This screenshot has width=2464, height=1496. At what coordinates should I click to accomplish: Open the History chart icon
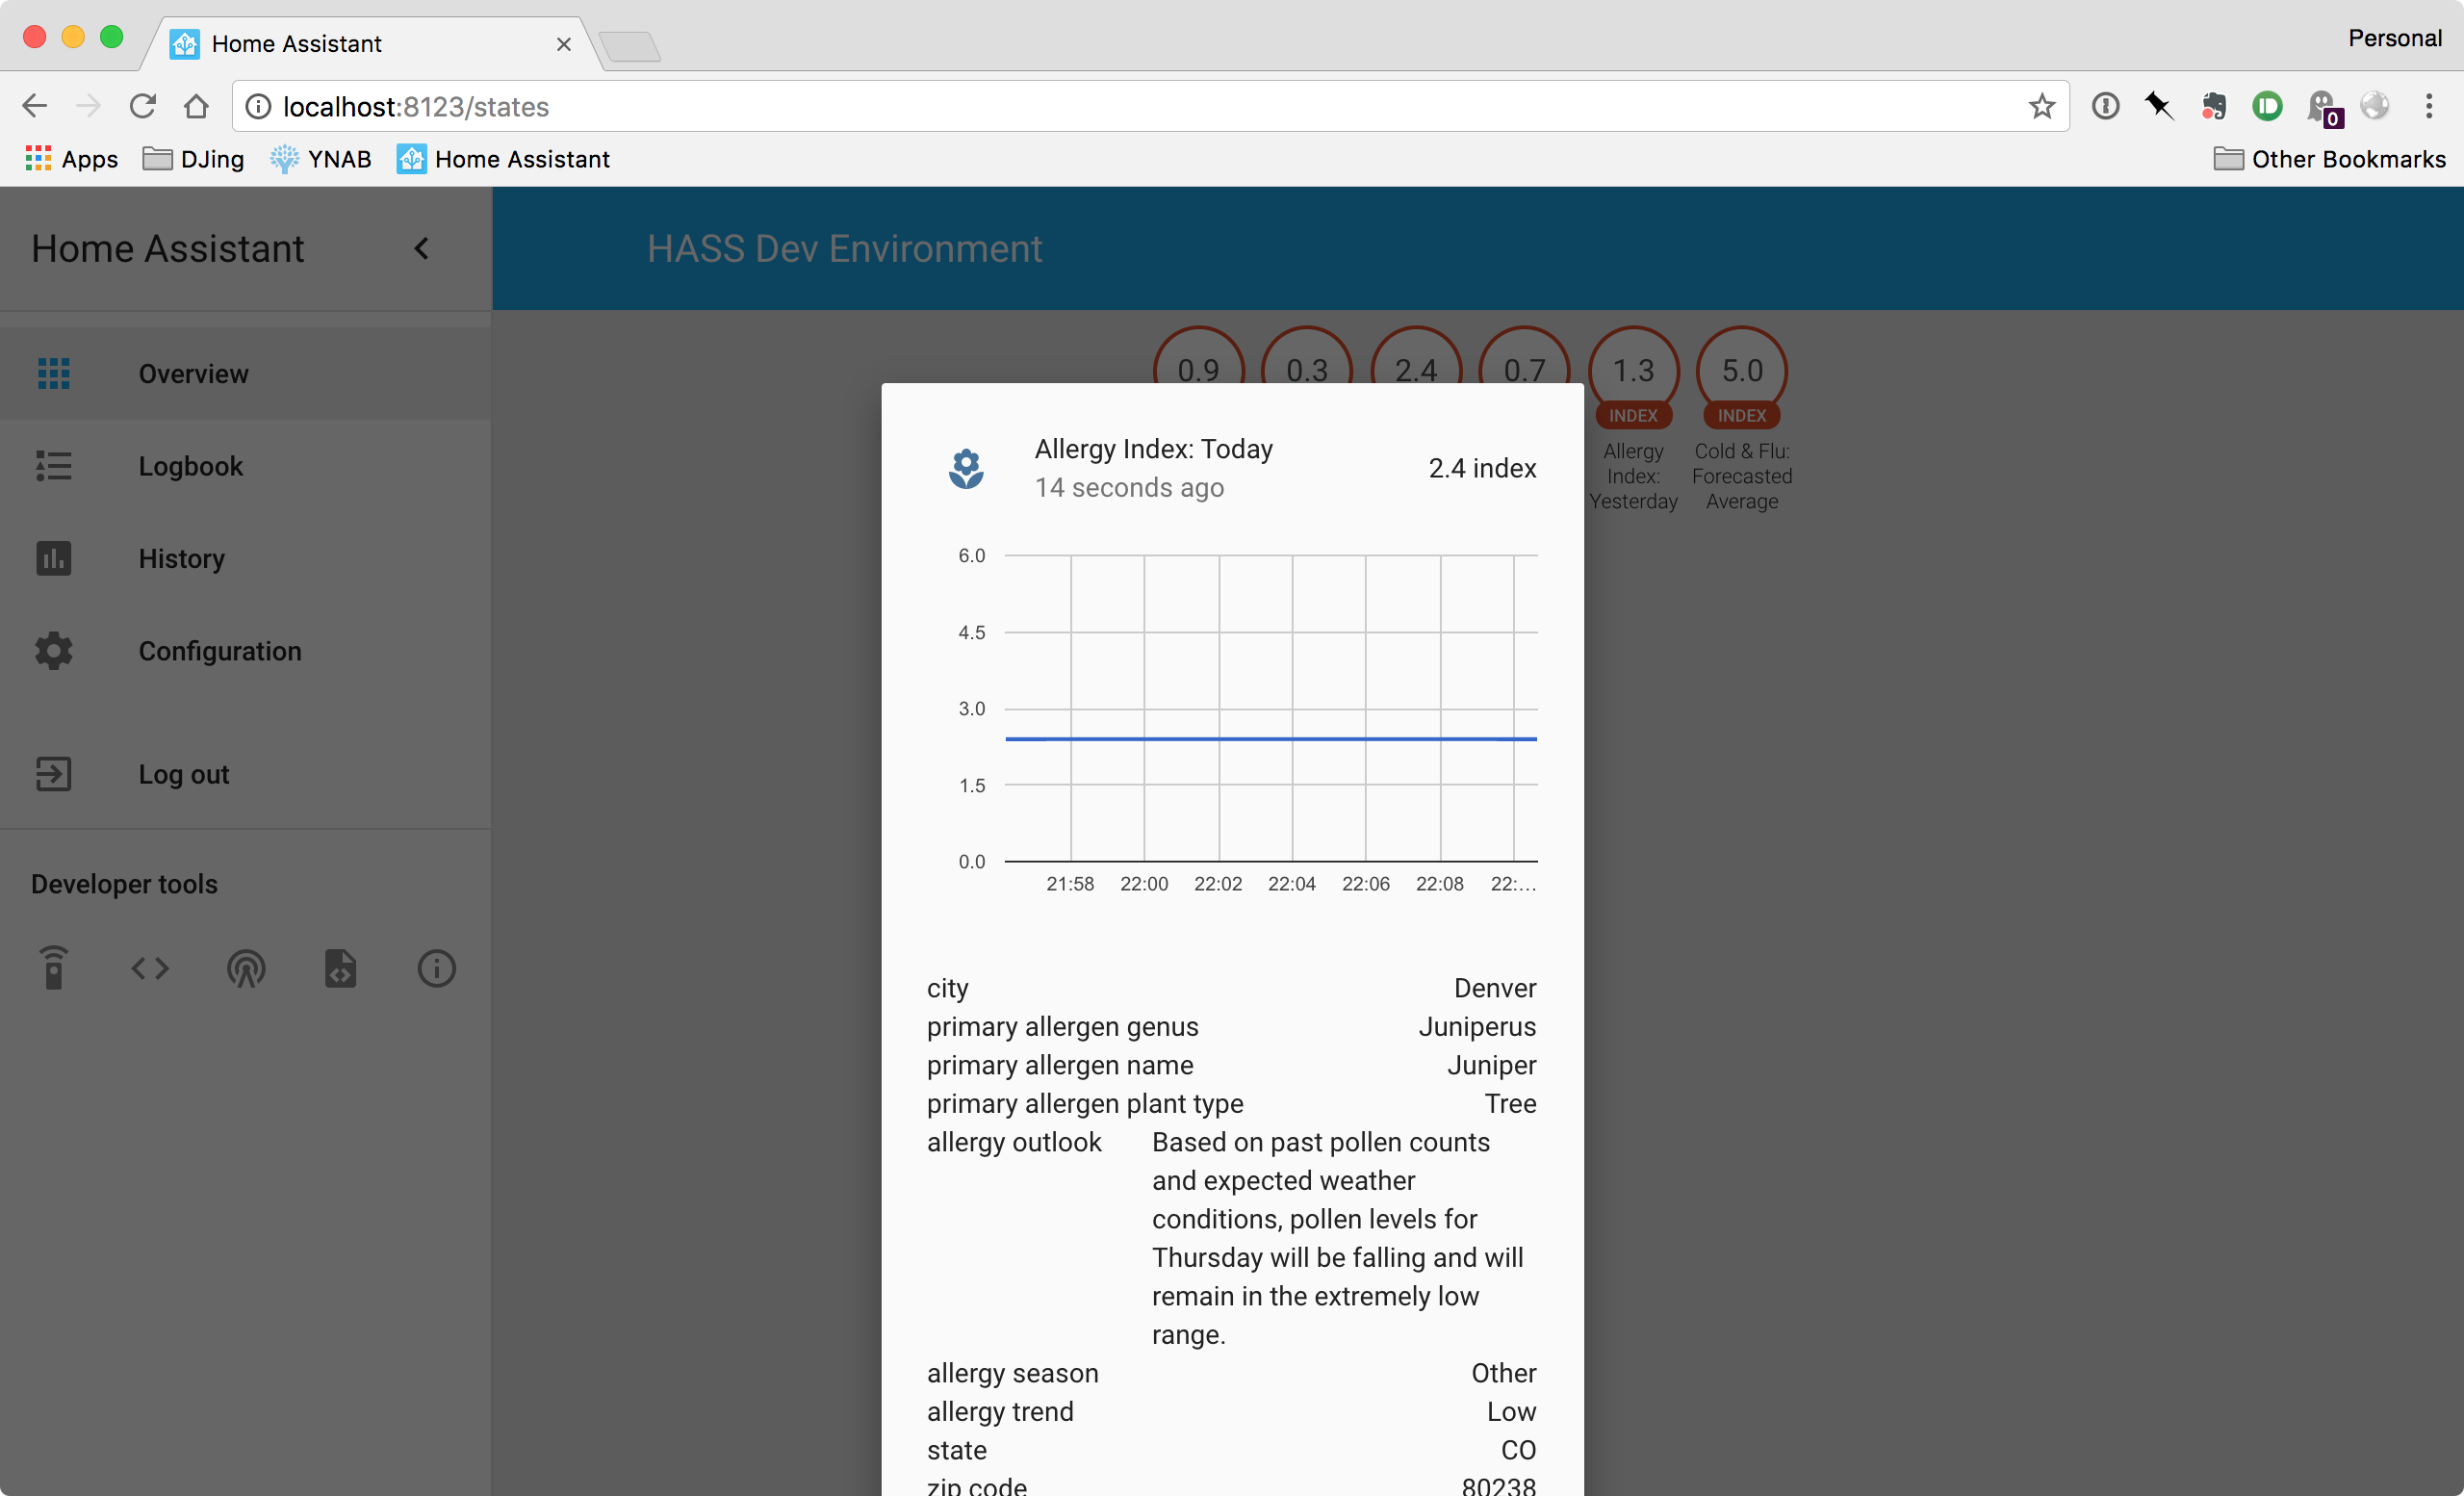coord(54,558)
